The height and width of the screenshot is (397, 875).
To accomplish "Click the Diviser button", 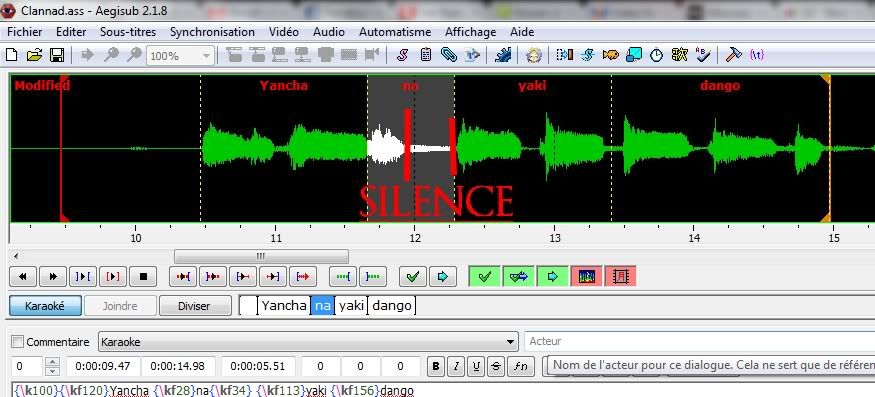I will coord(195,306).
